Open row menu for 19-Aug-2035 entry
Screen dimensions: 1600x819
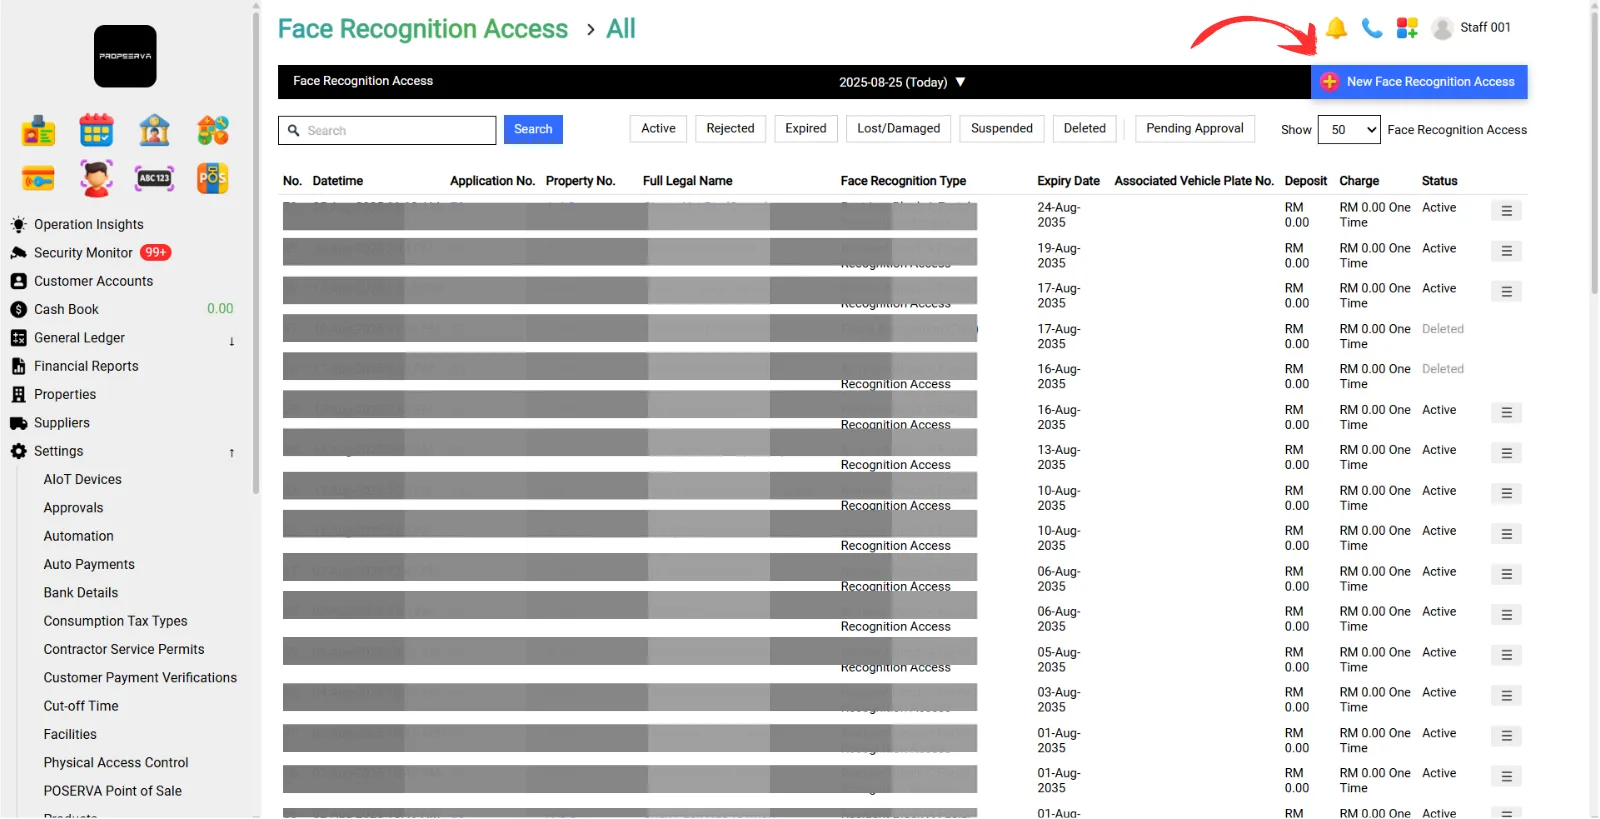(x=1506, y=251)
